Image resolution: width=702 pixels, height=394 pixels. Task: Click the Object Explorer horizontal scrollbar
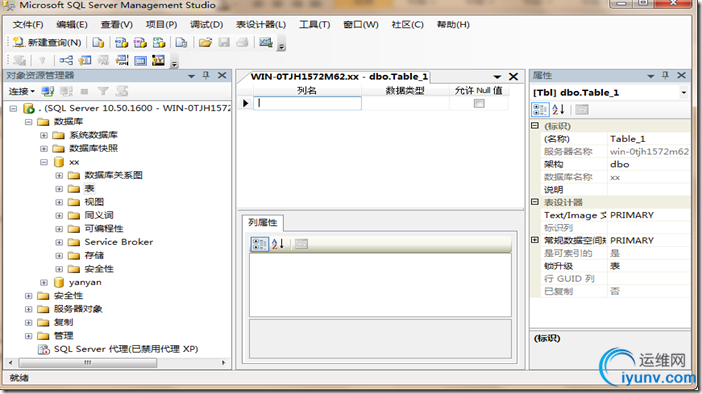click(x=88, y=363)
